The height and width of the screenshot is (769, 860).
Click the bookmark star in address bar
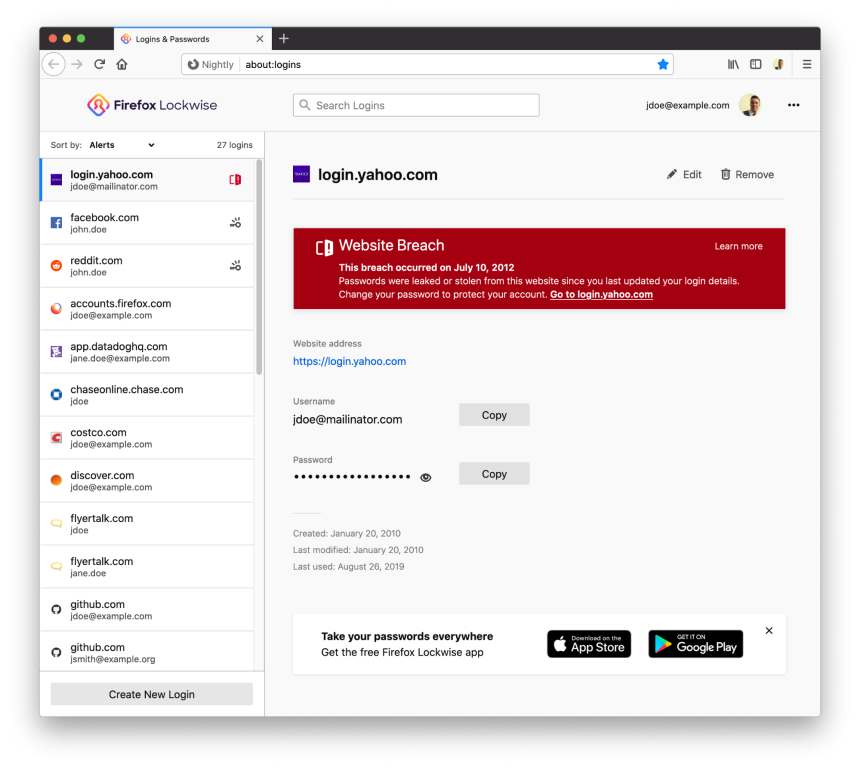662,64
